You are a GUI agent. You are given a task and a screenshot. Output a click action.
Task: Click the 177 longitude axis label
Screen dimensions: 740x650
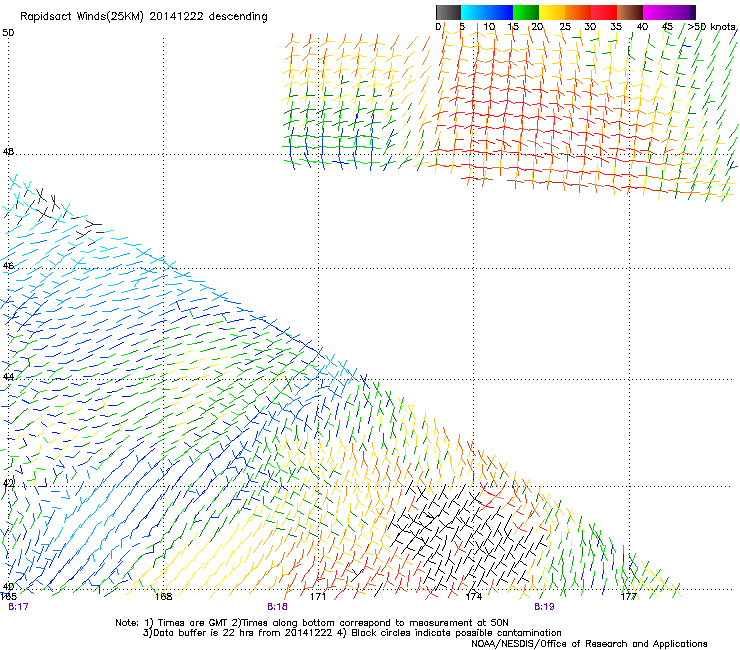(628, 596)
